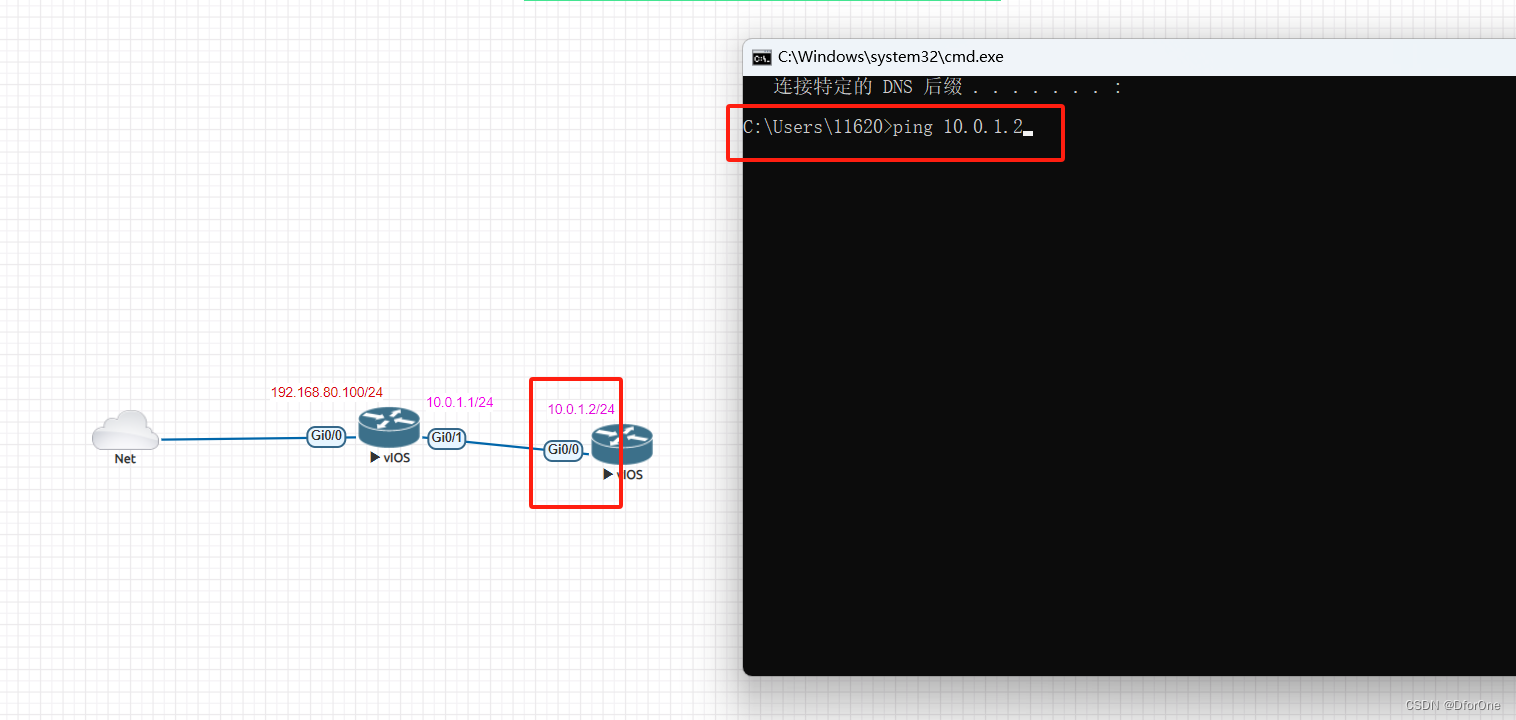Image resolution: width=1516 pixels, height=720 pixels.
Task: Select the 192.168.80.100/24 address label
Action: (x=327, y=392)
